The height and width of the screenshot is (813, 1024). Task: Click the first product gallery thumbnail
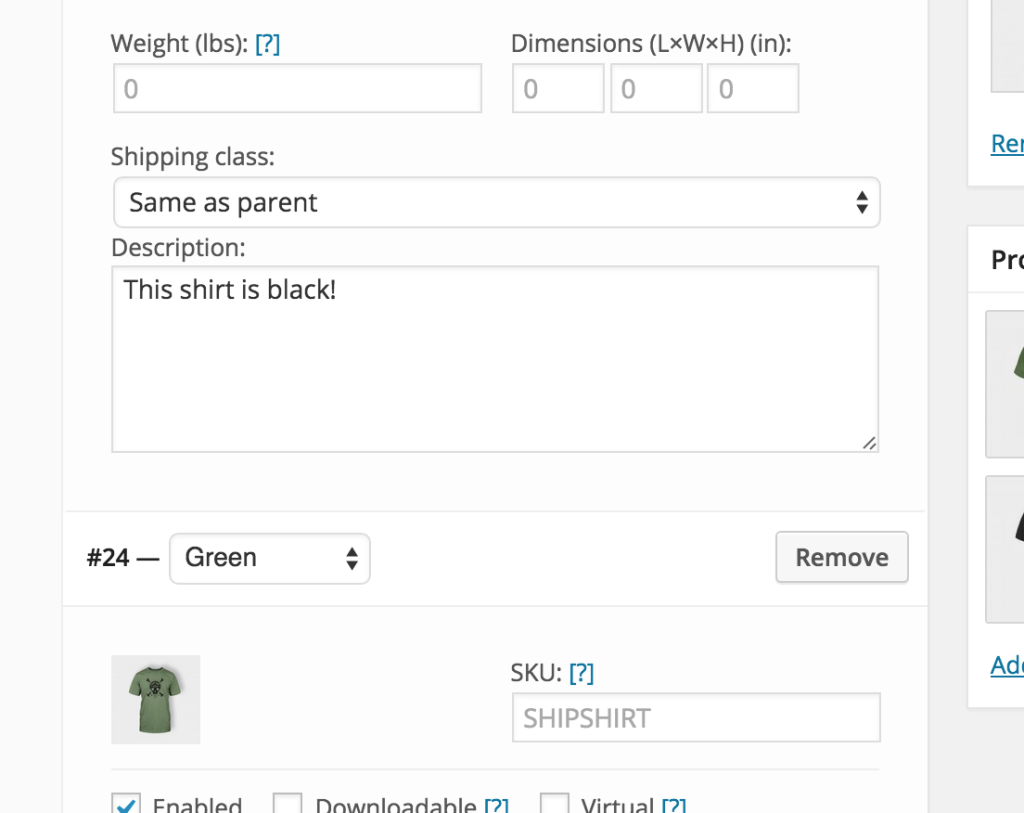(x=1012, y=385)
